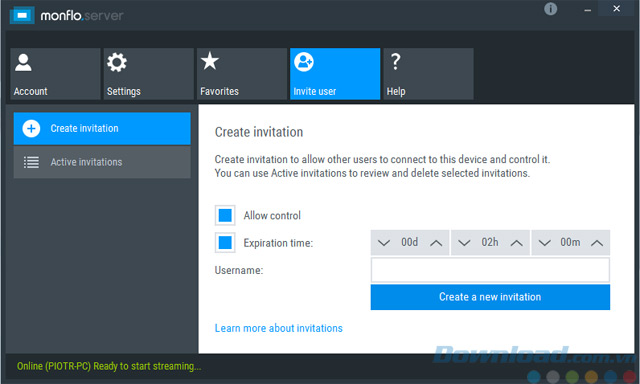Toggle the Allow control checkbox
640x384 pixels.
(225, 215)
